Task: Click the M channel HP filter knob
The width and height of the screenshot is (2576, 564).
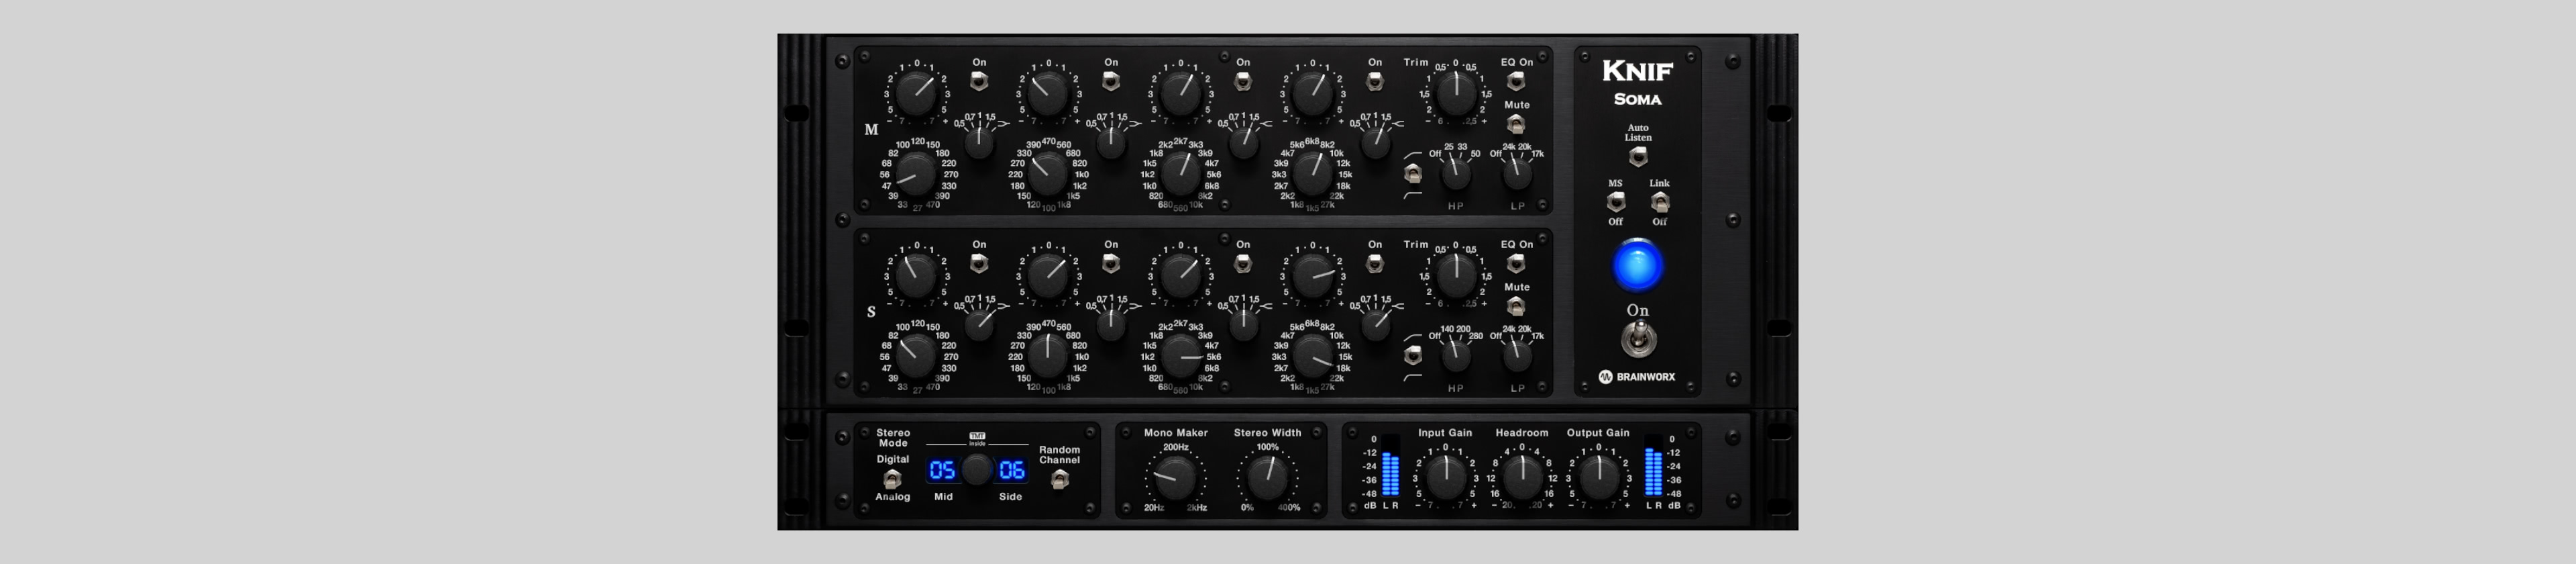Action: (1455, 174)
